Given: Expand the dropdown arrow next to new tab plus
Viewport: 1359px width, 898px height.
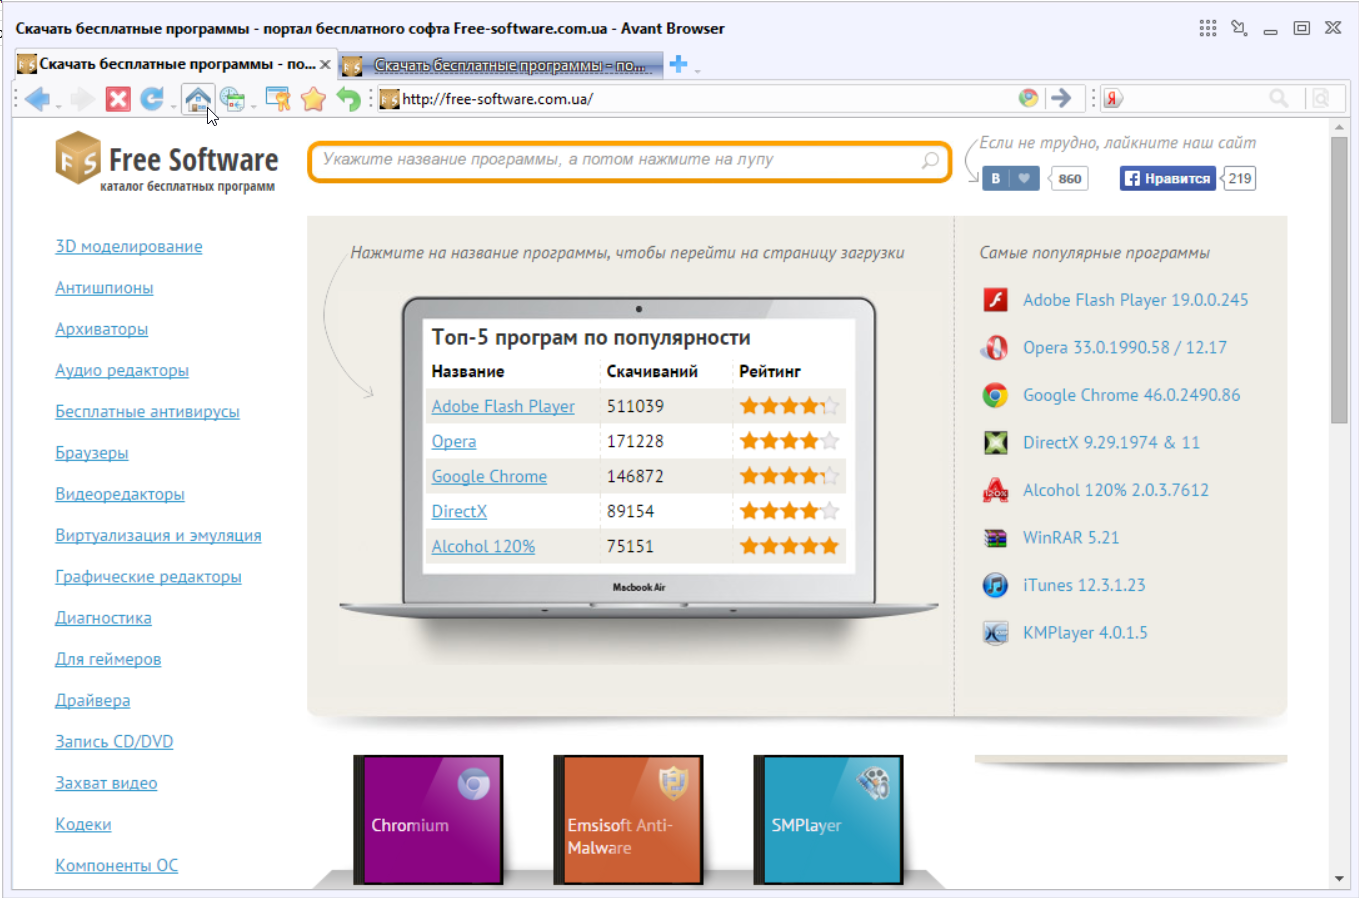Looking at the screenshot, I should point(697,69).
